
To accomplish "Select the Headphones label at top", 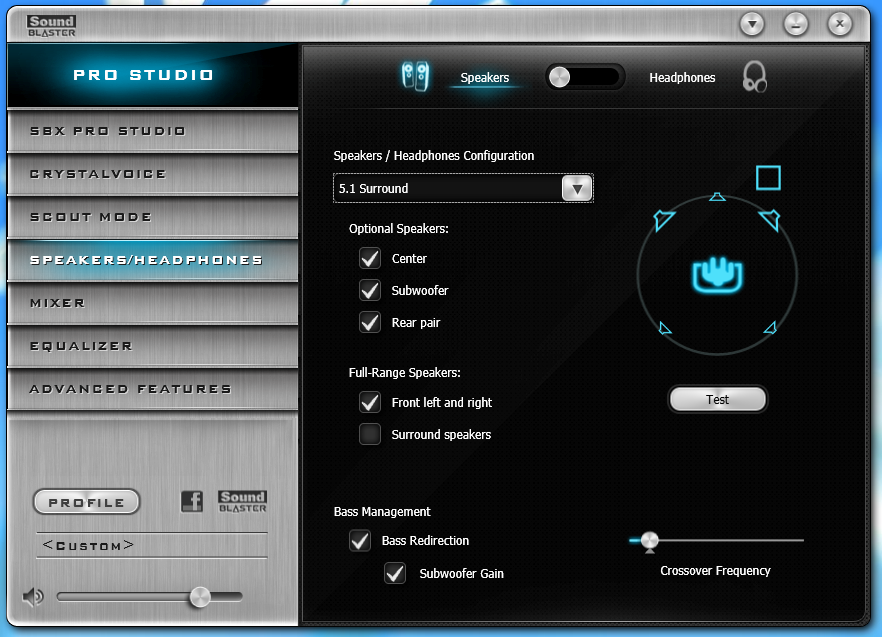I will [x=682, y=78].
